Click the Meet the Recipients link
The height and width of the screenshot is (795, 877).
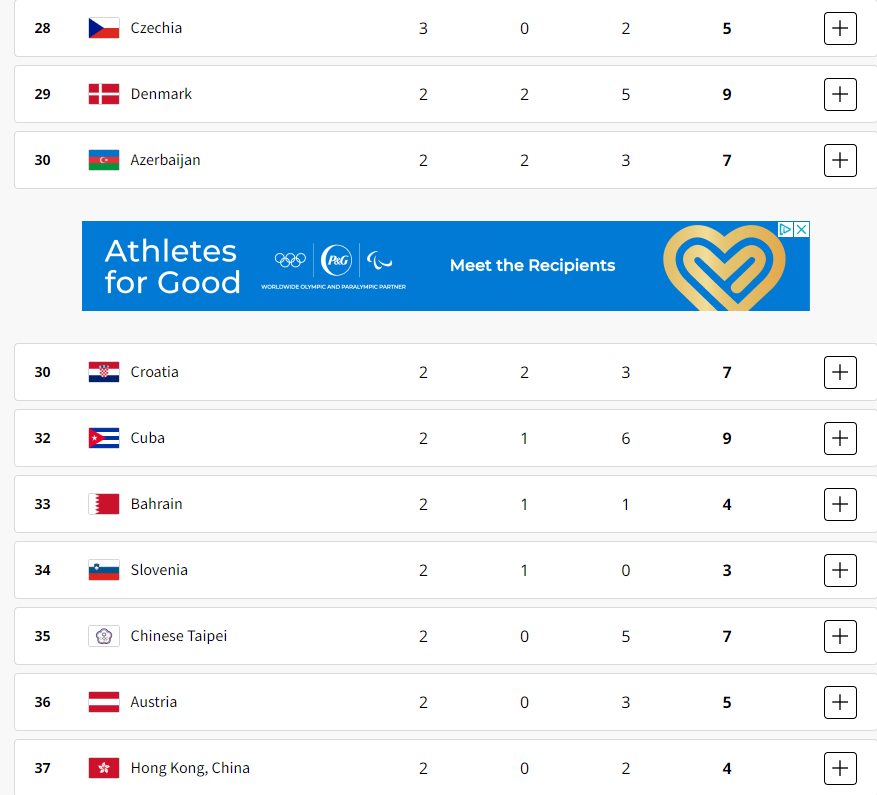[532, 265]
